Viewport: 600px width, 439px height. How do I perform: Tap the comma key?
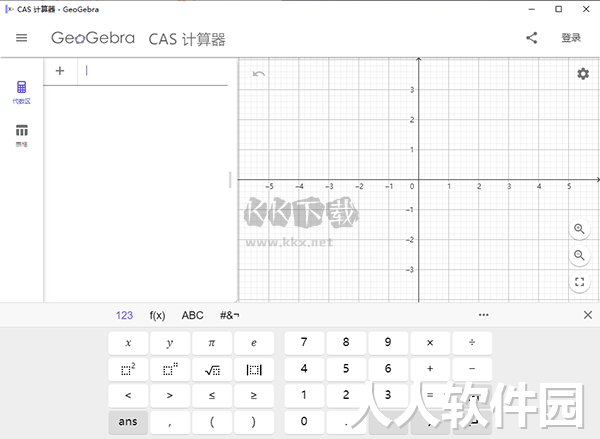tap(170, 422)
